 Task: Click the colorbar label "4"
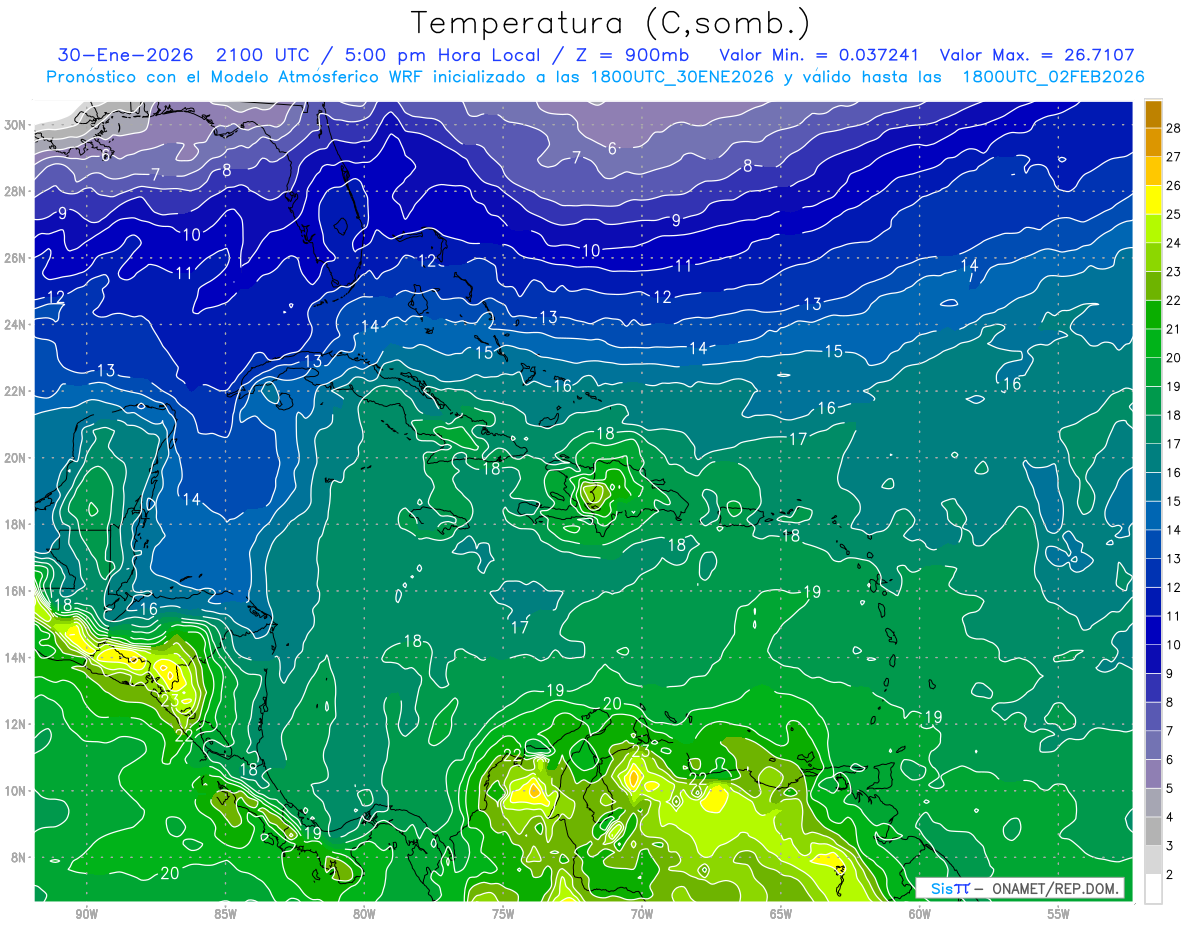point(1170,817)
